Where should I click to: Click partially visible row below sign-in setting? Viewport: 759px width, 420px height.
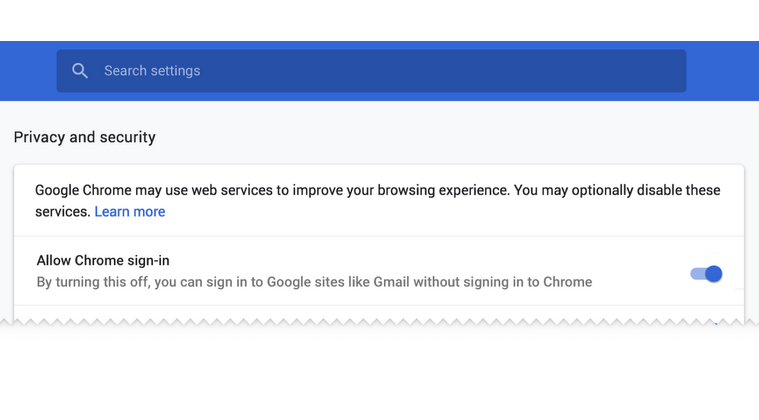(x=379, y=314)
